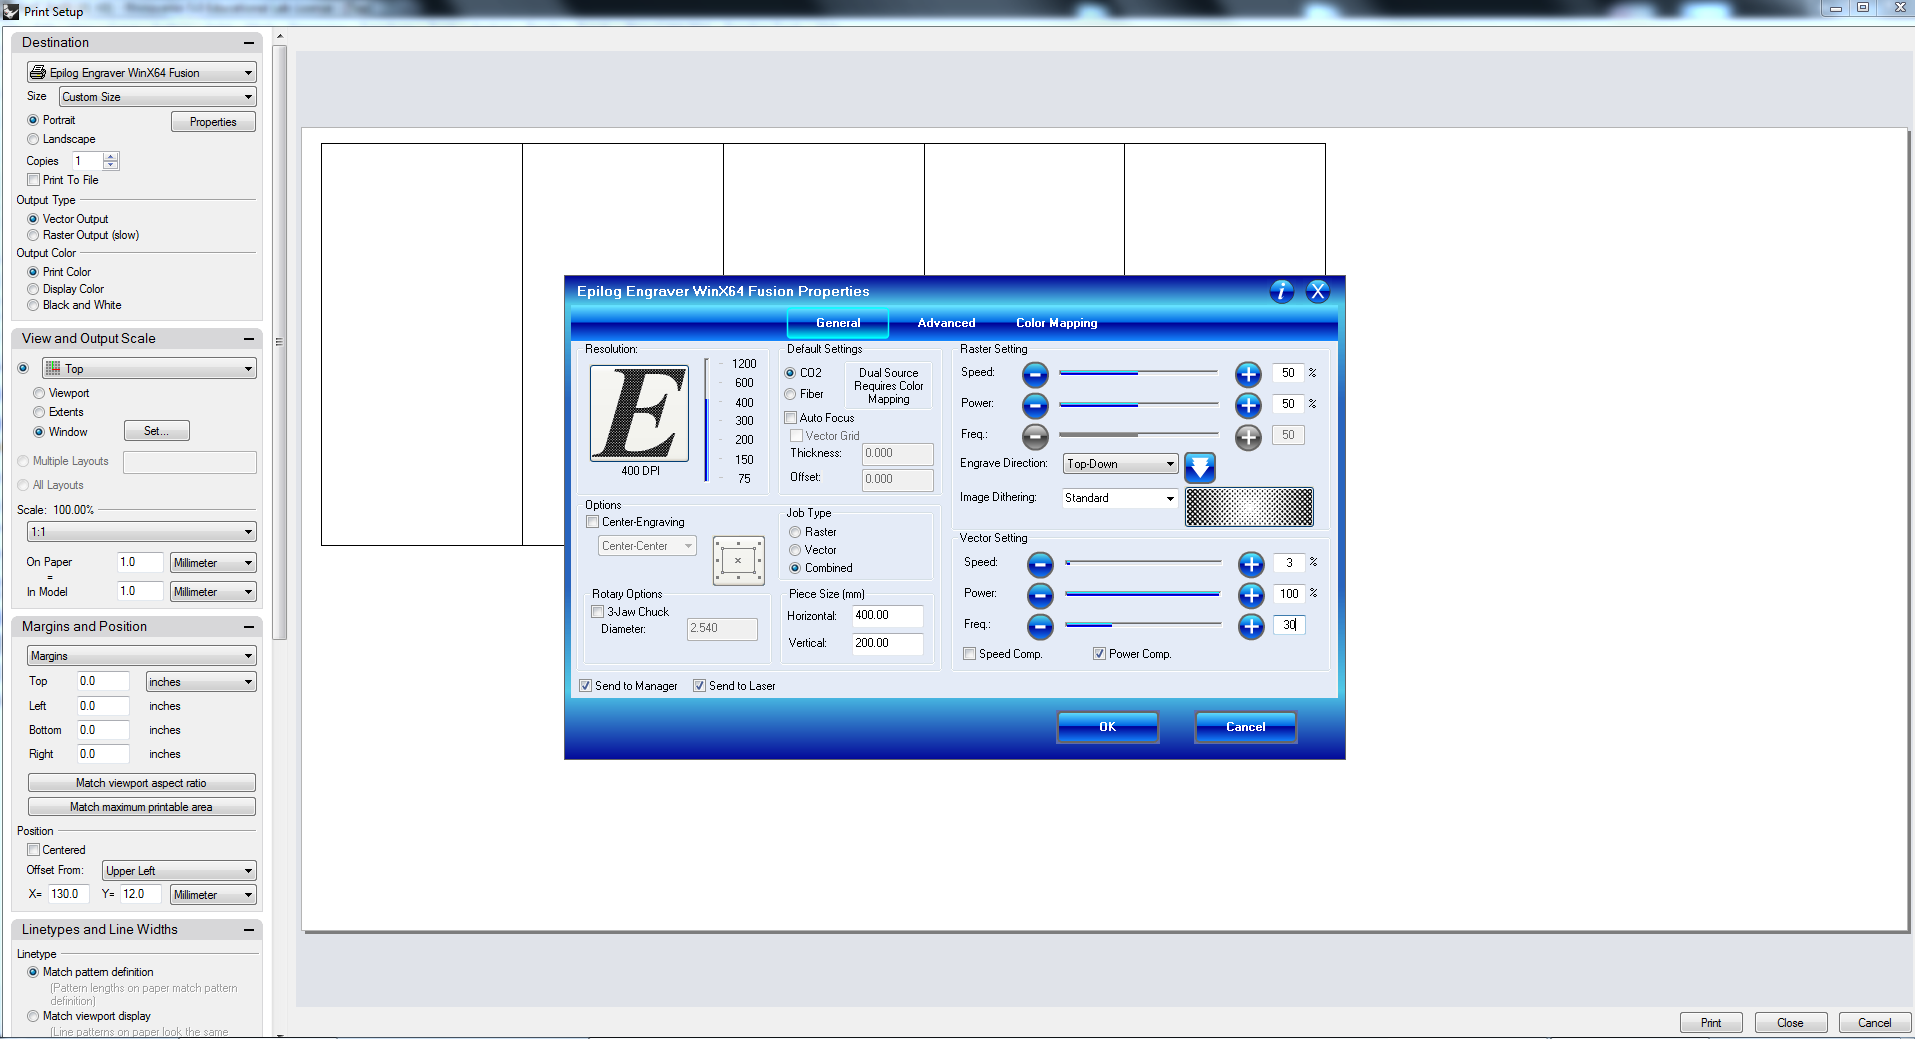Switch to the Advanced tab
This screenshot has height=1039, width=1915.
click(946, 323)
